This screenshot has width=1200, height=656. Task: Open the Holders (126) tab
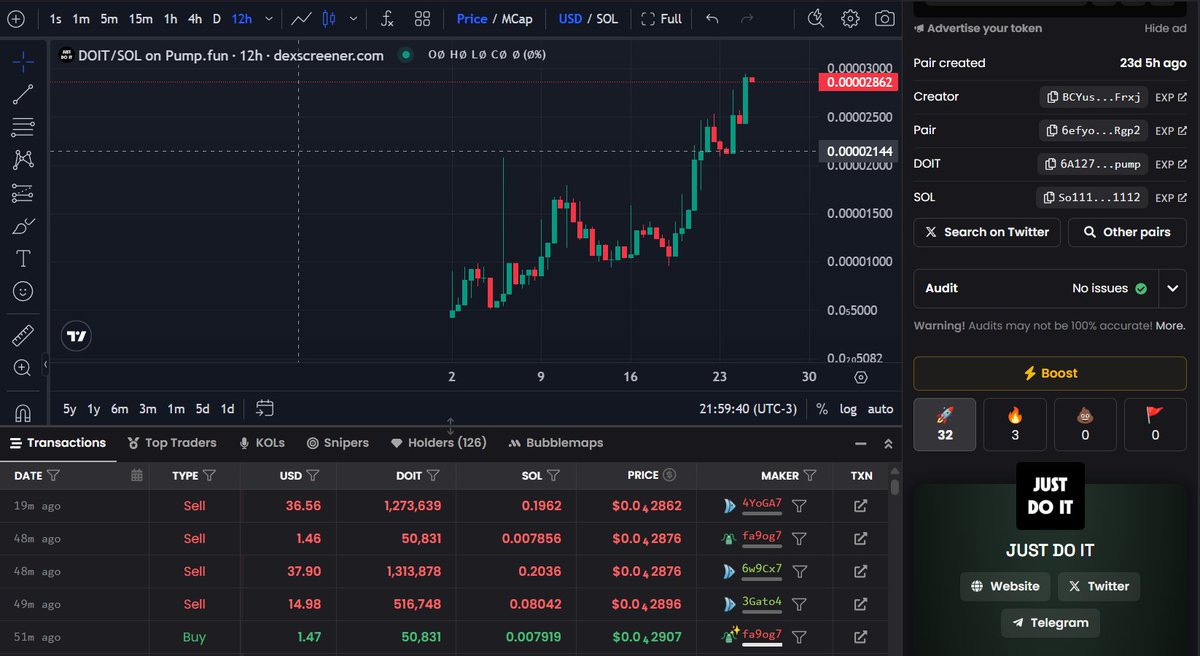tap(438, 443)
